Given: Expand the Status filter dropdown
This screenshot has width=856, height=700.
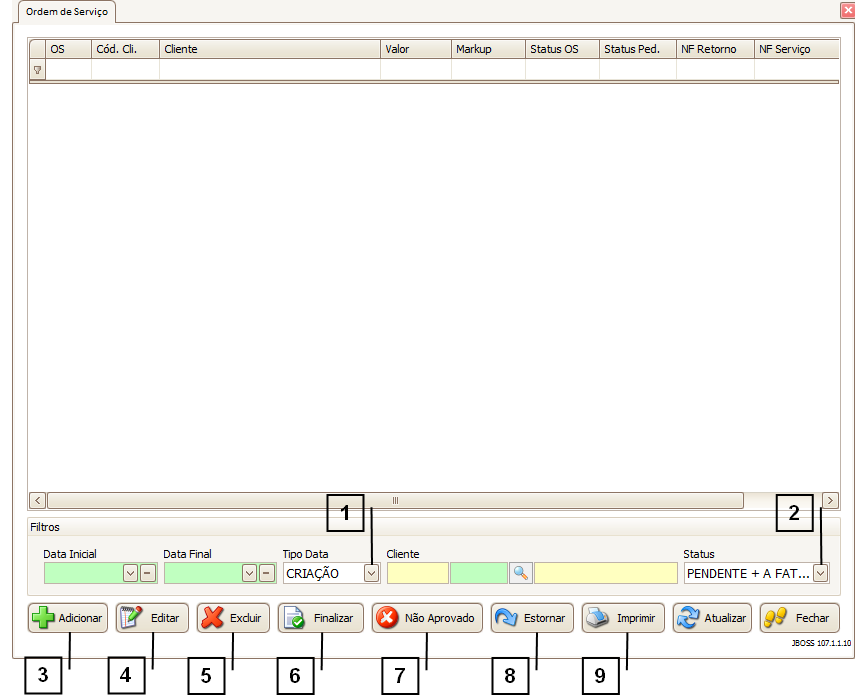Looking at the screenshot, I should 820,573.
